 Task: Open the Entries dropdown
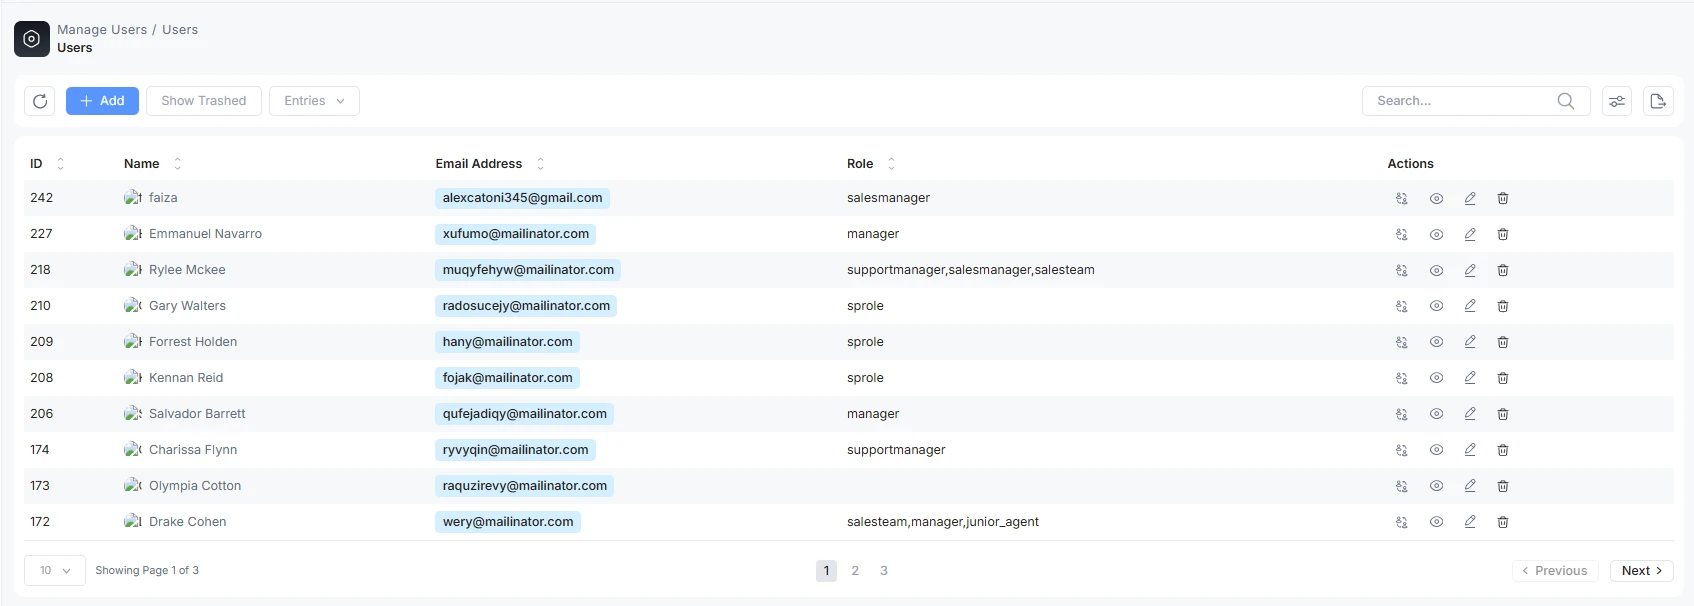tap(314, 101)
